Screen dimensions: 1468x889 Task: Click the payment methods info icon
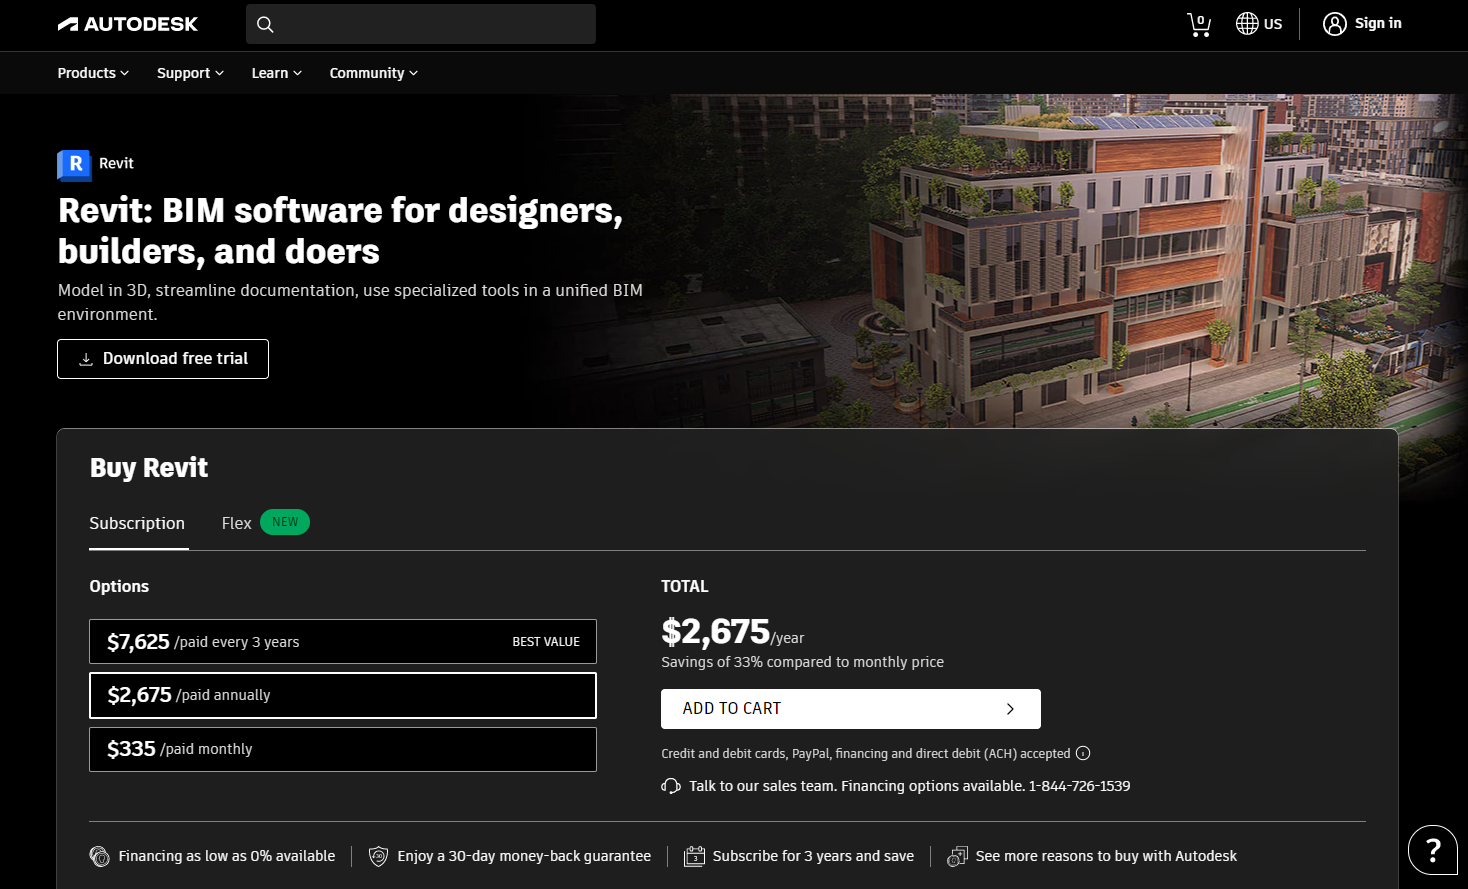pos(1083,753)
